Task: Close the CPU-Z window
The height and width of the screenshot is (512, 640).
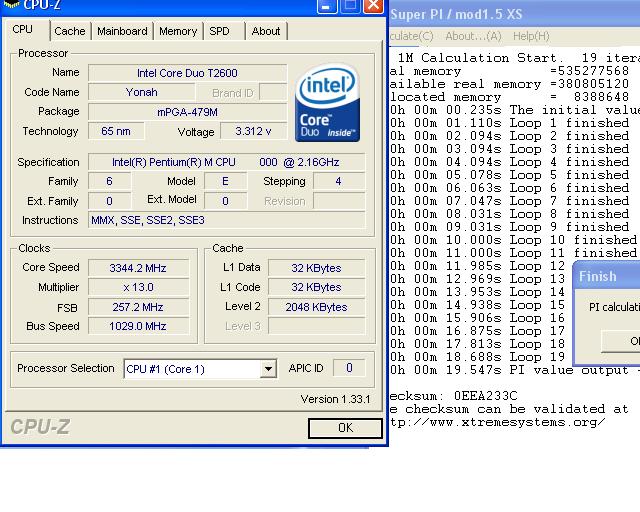Action: pyautogui.click(x=373, y=6)
